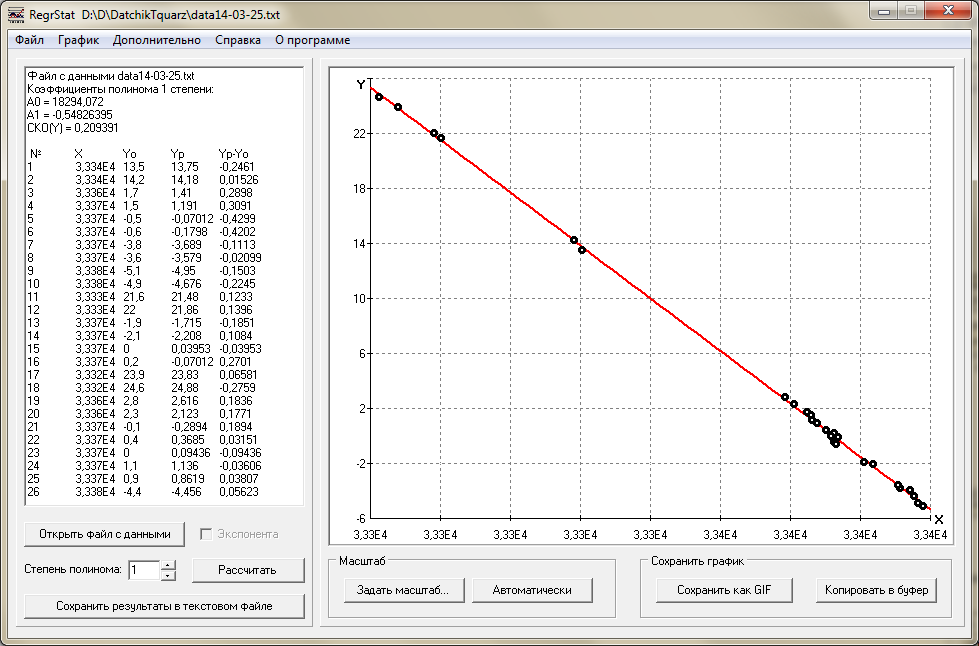Open the Файл menu

click(29, 40)
